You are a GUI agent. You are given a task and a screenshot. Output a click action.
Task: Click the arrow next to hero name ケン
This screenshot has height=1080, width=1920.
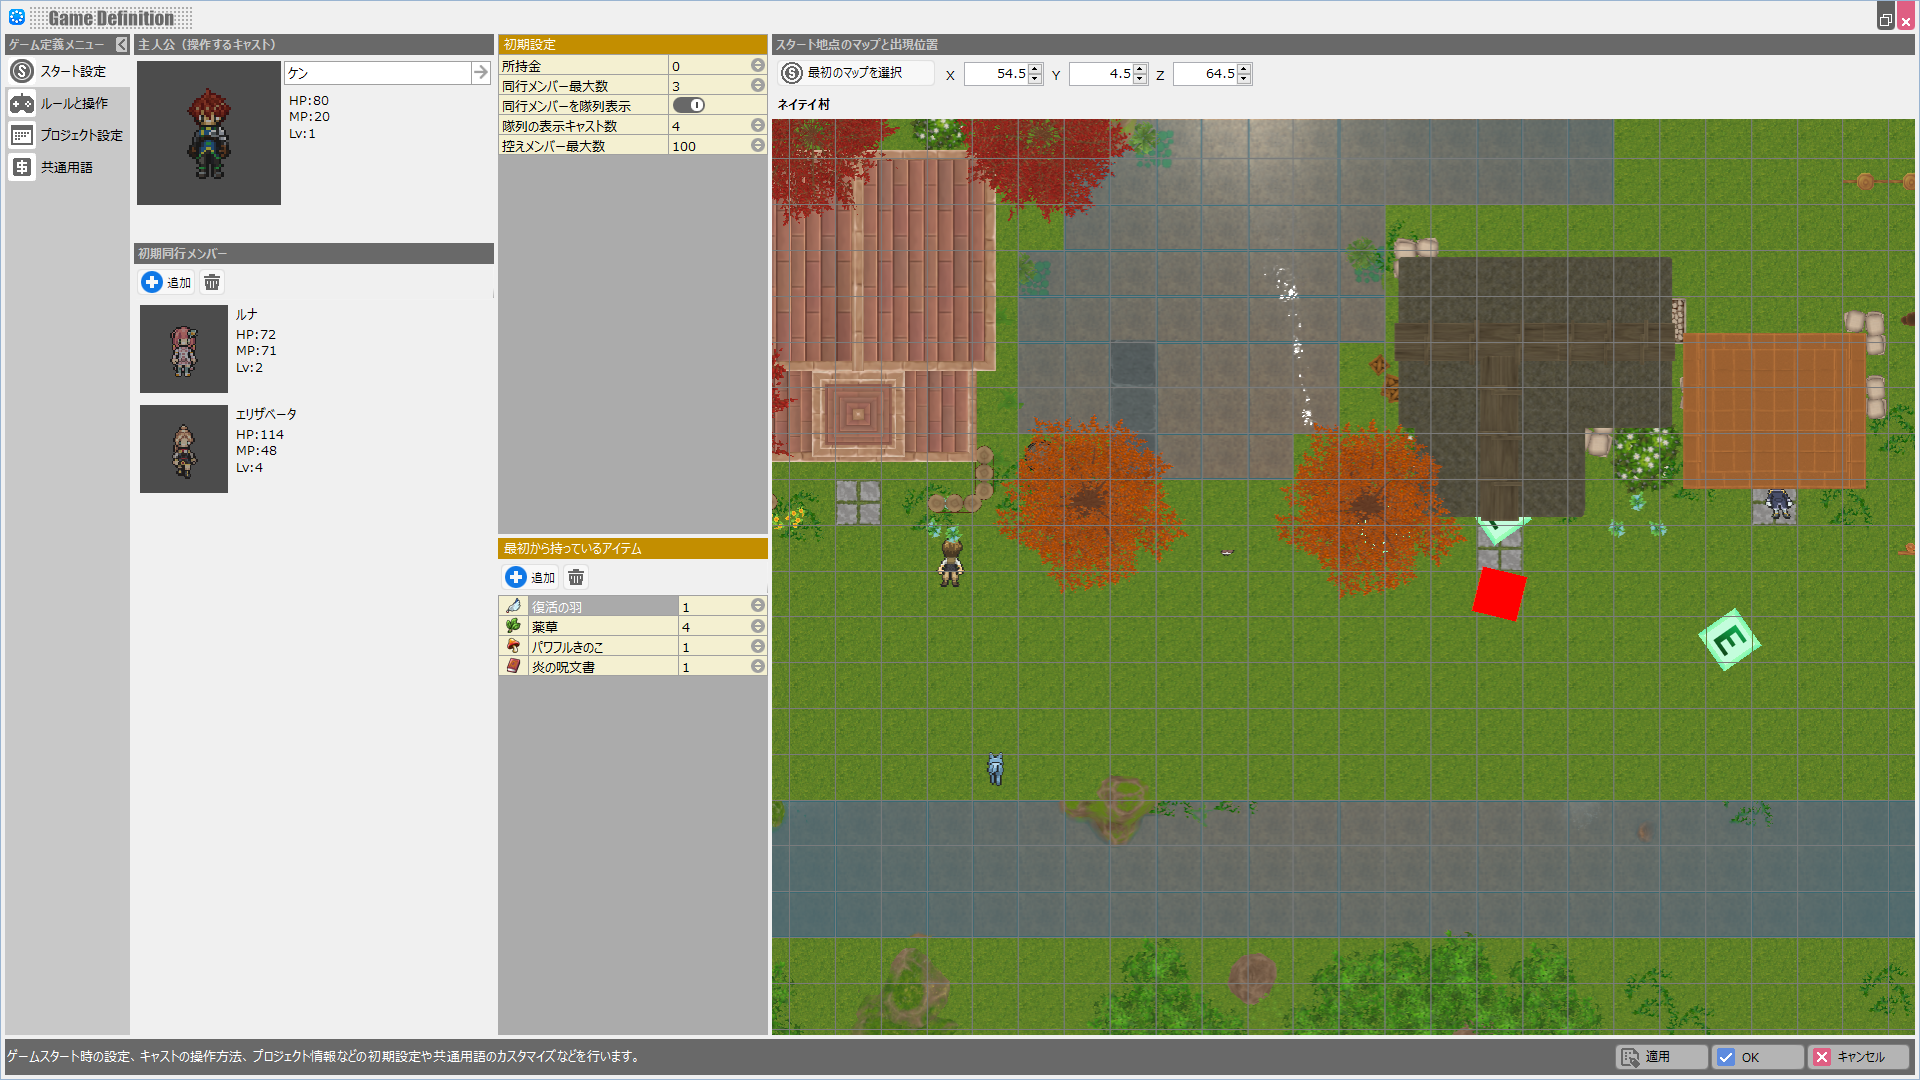click(480, 73)
